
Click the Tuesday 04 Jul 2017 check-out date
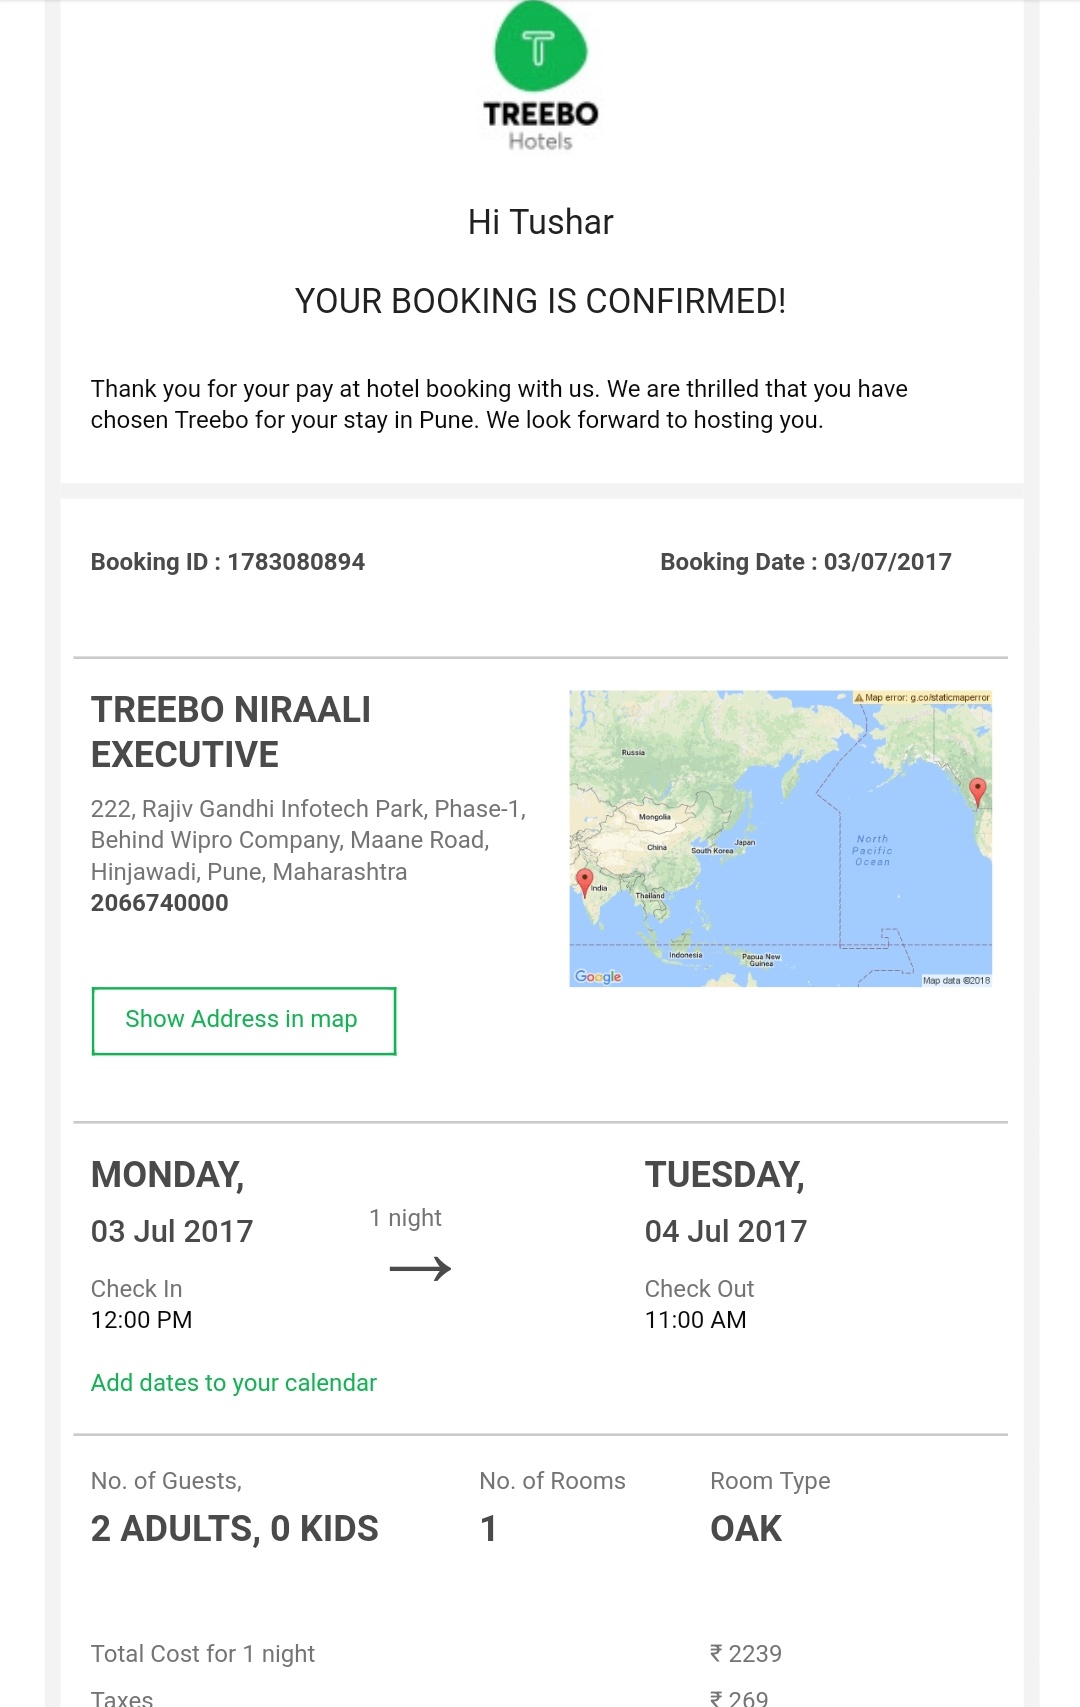[x=726, y=1230]
